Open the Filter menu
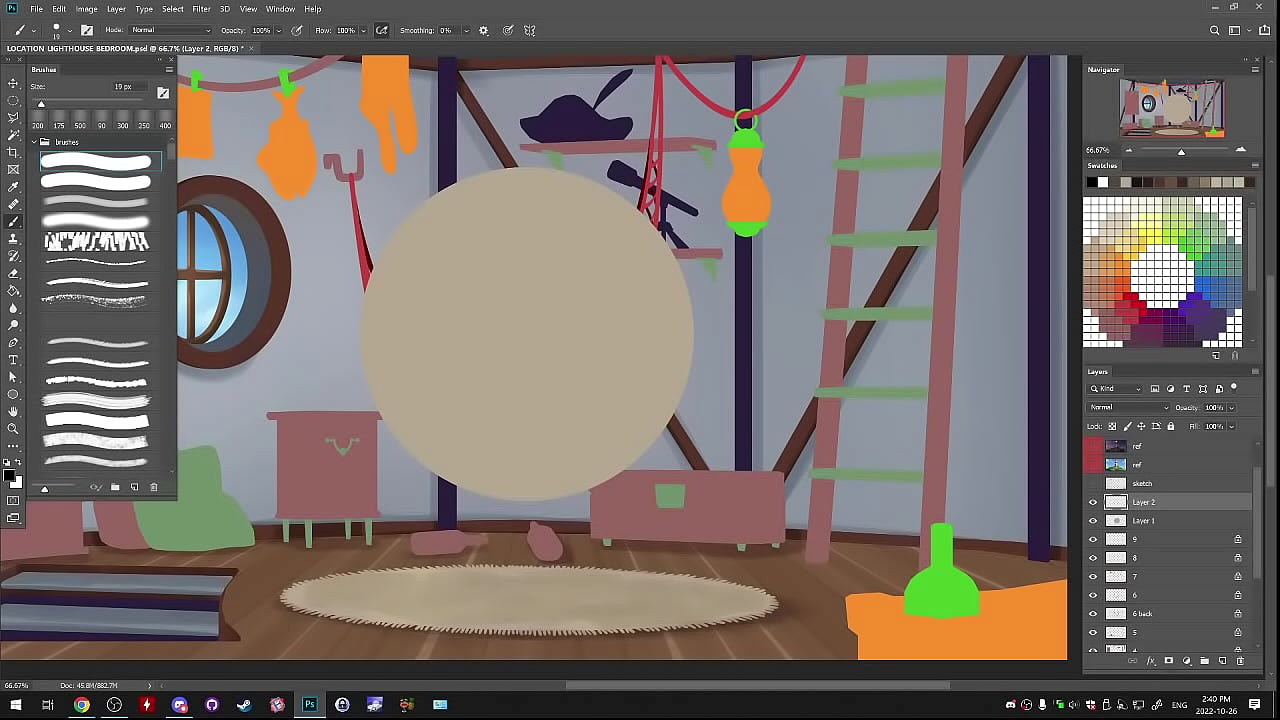The height and width of the screenshot is (720, 1280). click(x=201, y=9)
